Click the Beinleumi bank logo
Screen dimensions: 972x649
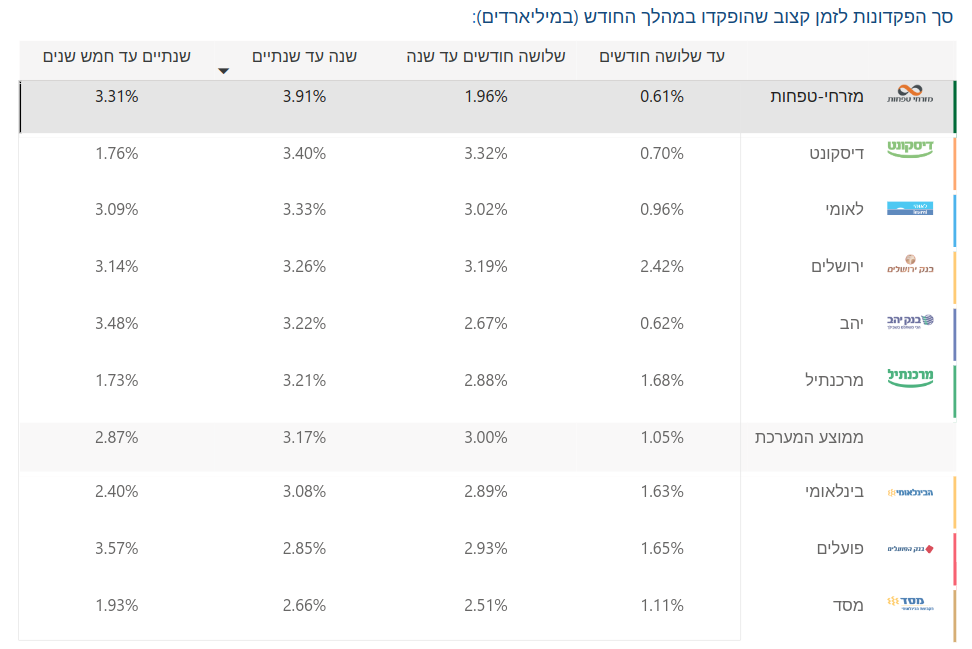pos(909,492)
